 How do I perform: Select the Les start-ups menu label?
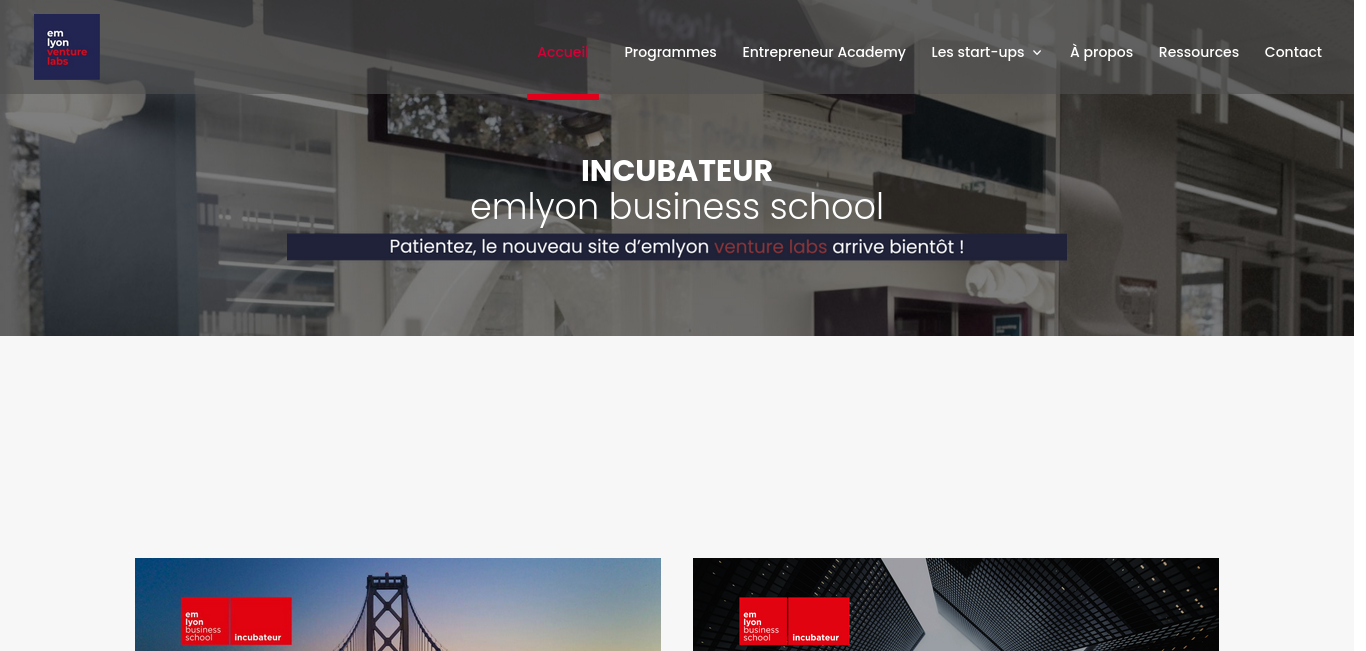click(978, 52)
